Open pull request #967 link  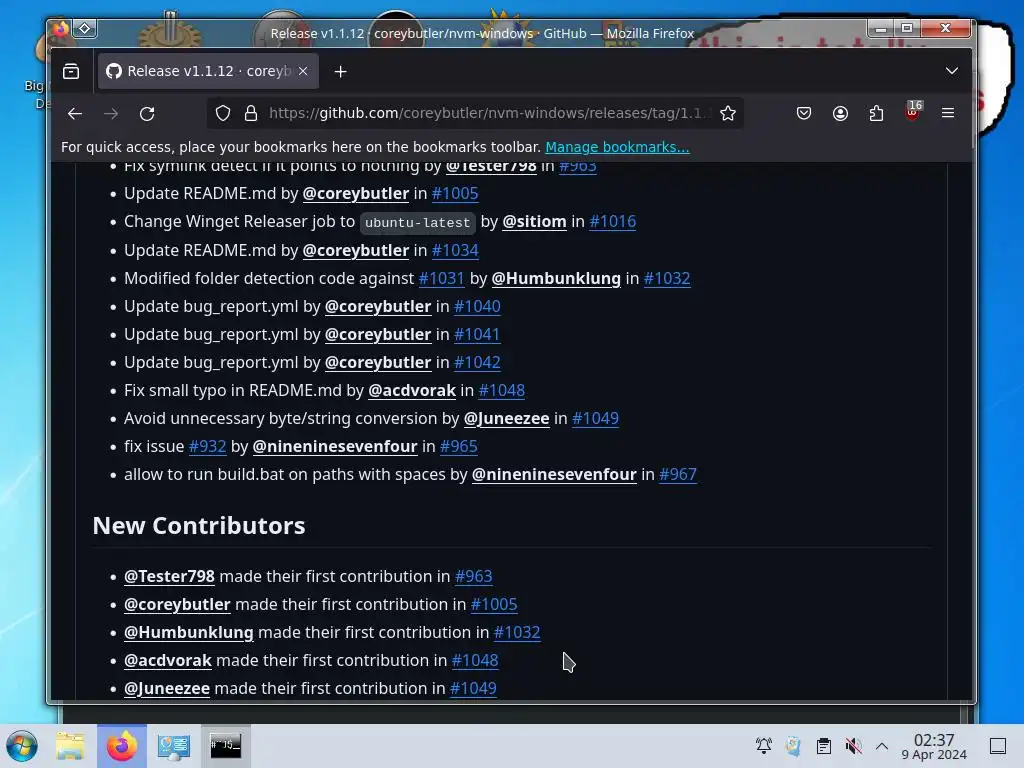pos(678,475)
